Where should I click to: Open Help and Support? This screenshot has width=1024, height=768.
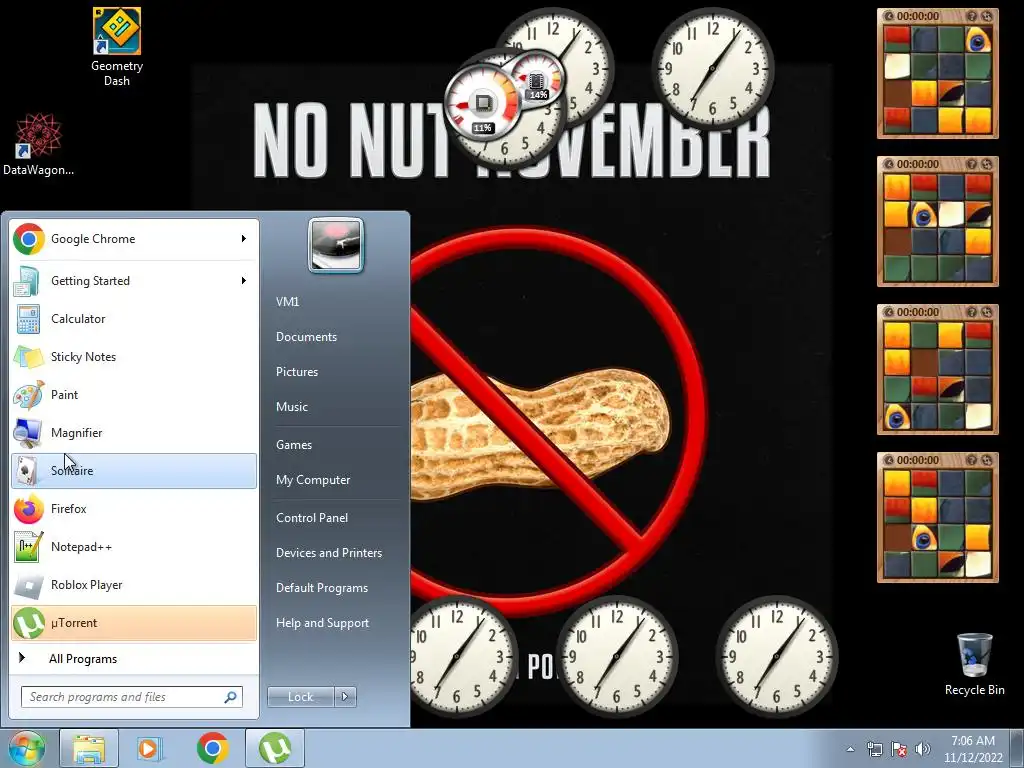pyautogui.click(x=322, y=623)
